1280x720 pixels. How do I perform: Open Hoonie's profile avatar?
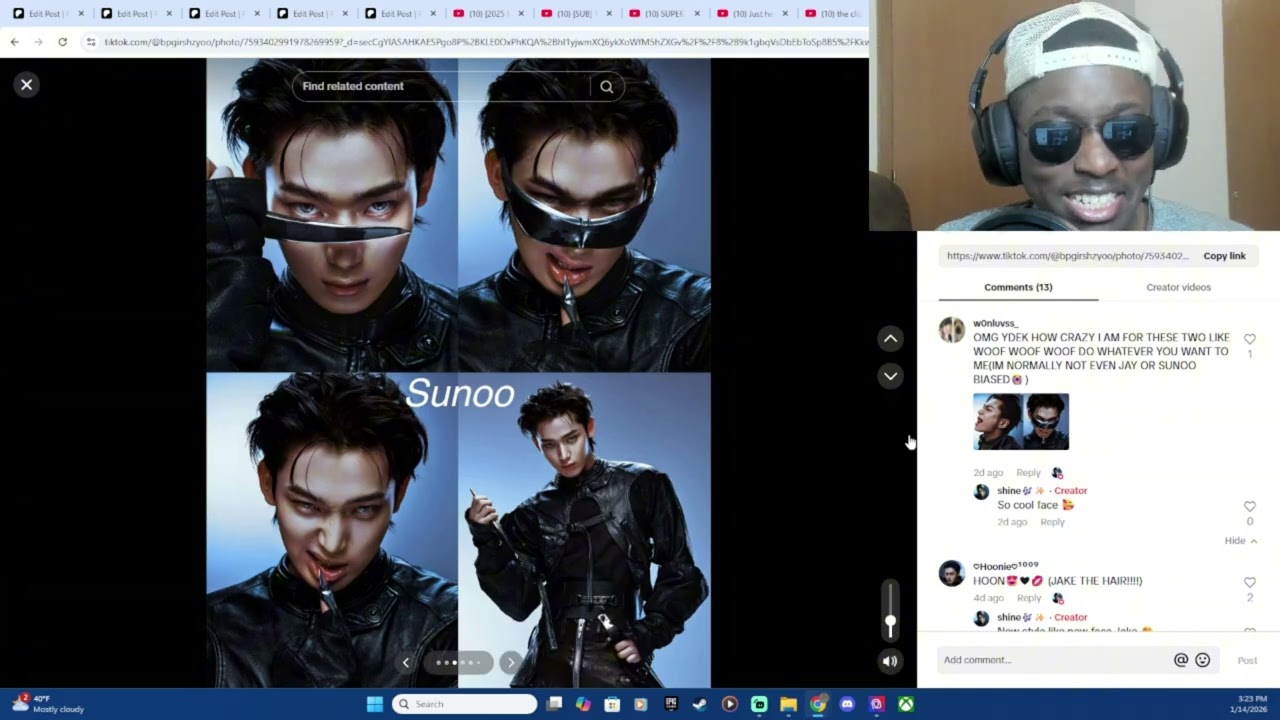click(951, 573)
